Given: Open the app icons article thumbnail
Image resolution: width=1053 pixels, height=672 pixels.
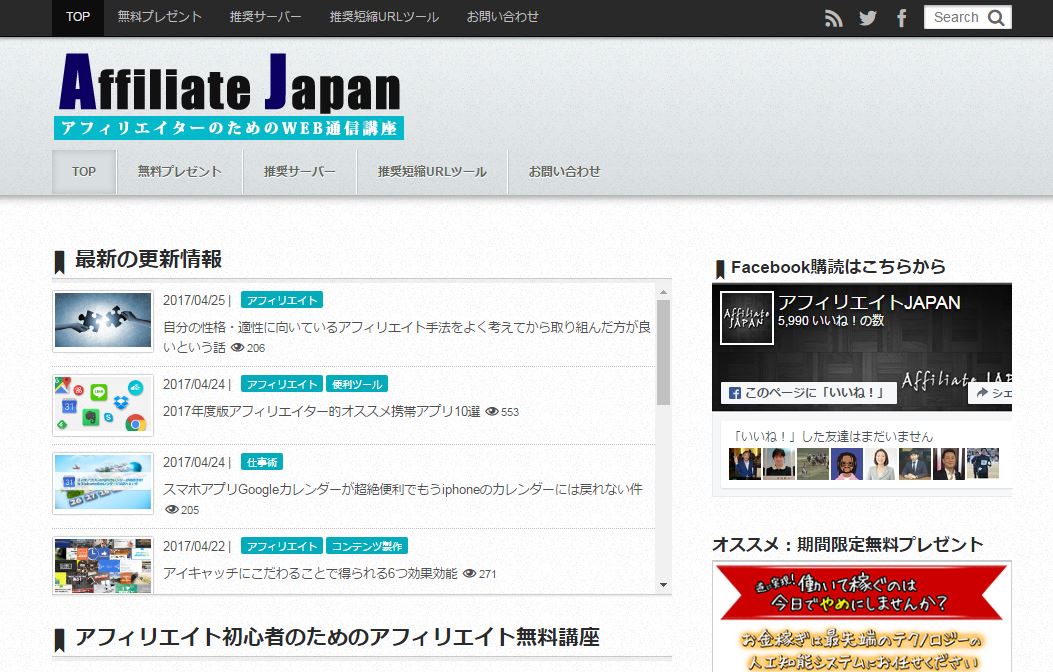Looking at the screenshot, I should [103, 405].
